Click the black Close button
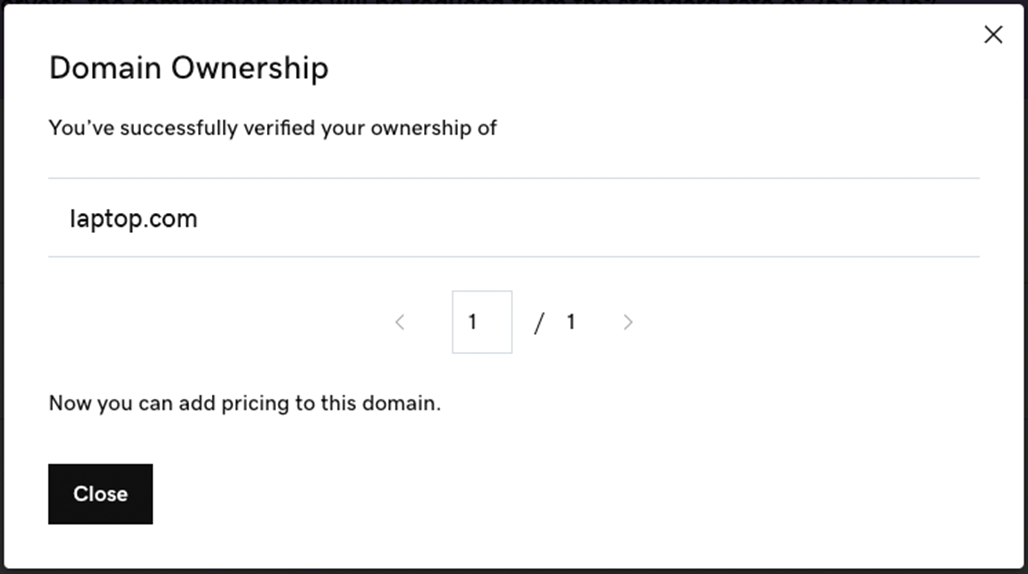This screenshot has width=1028, height=574. (100, 494)
